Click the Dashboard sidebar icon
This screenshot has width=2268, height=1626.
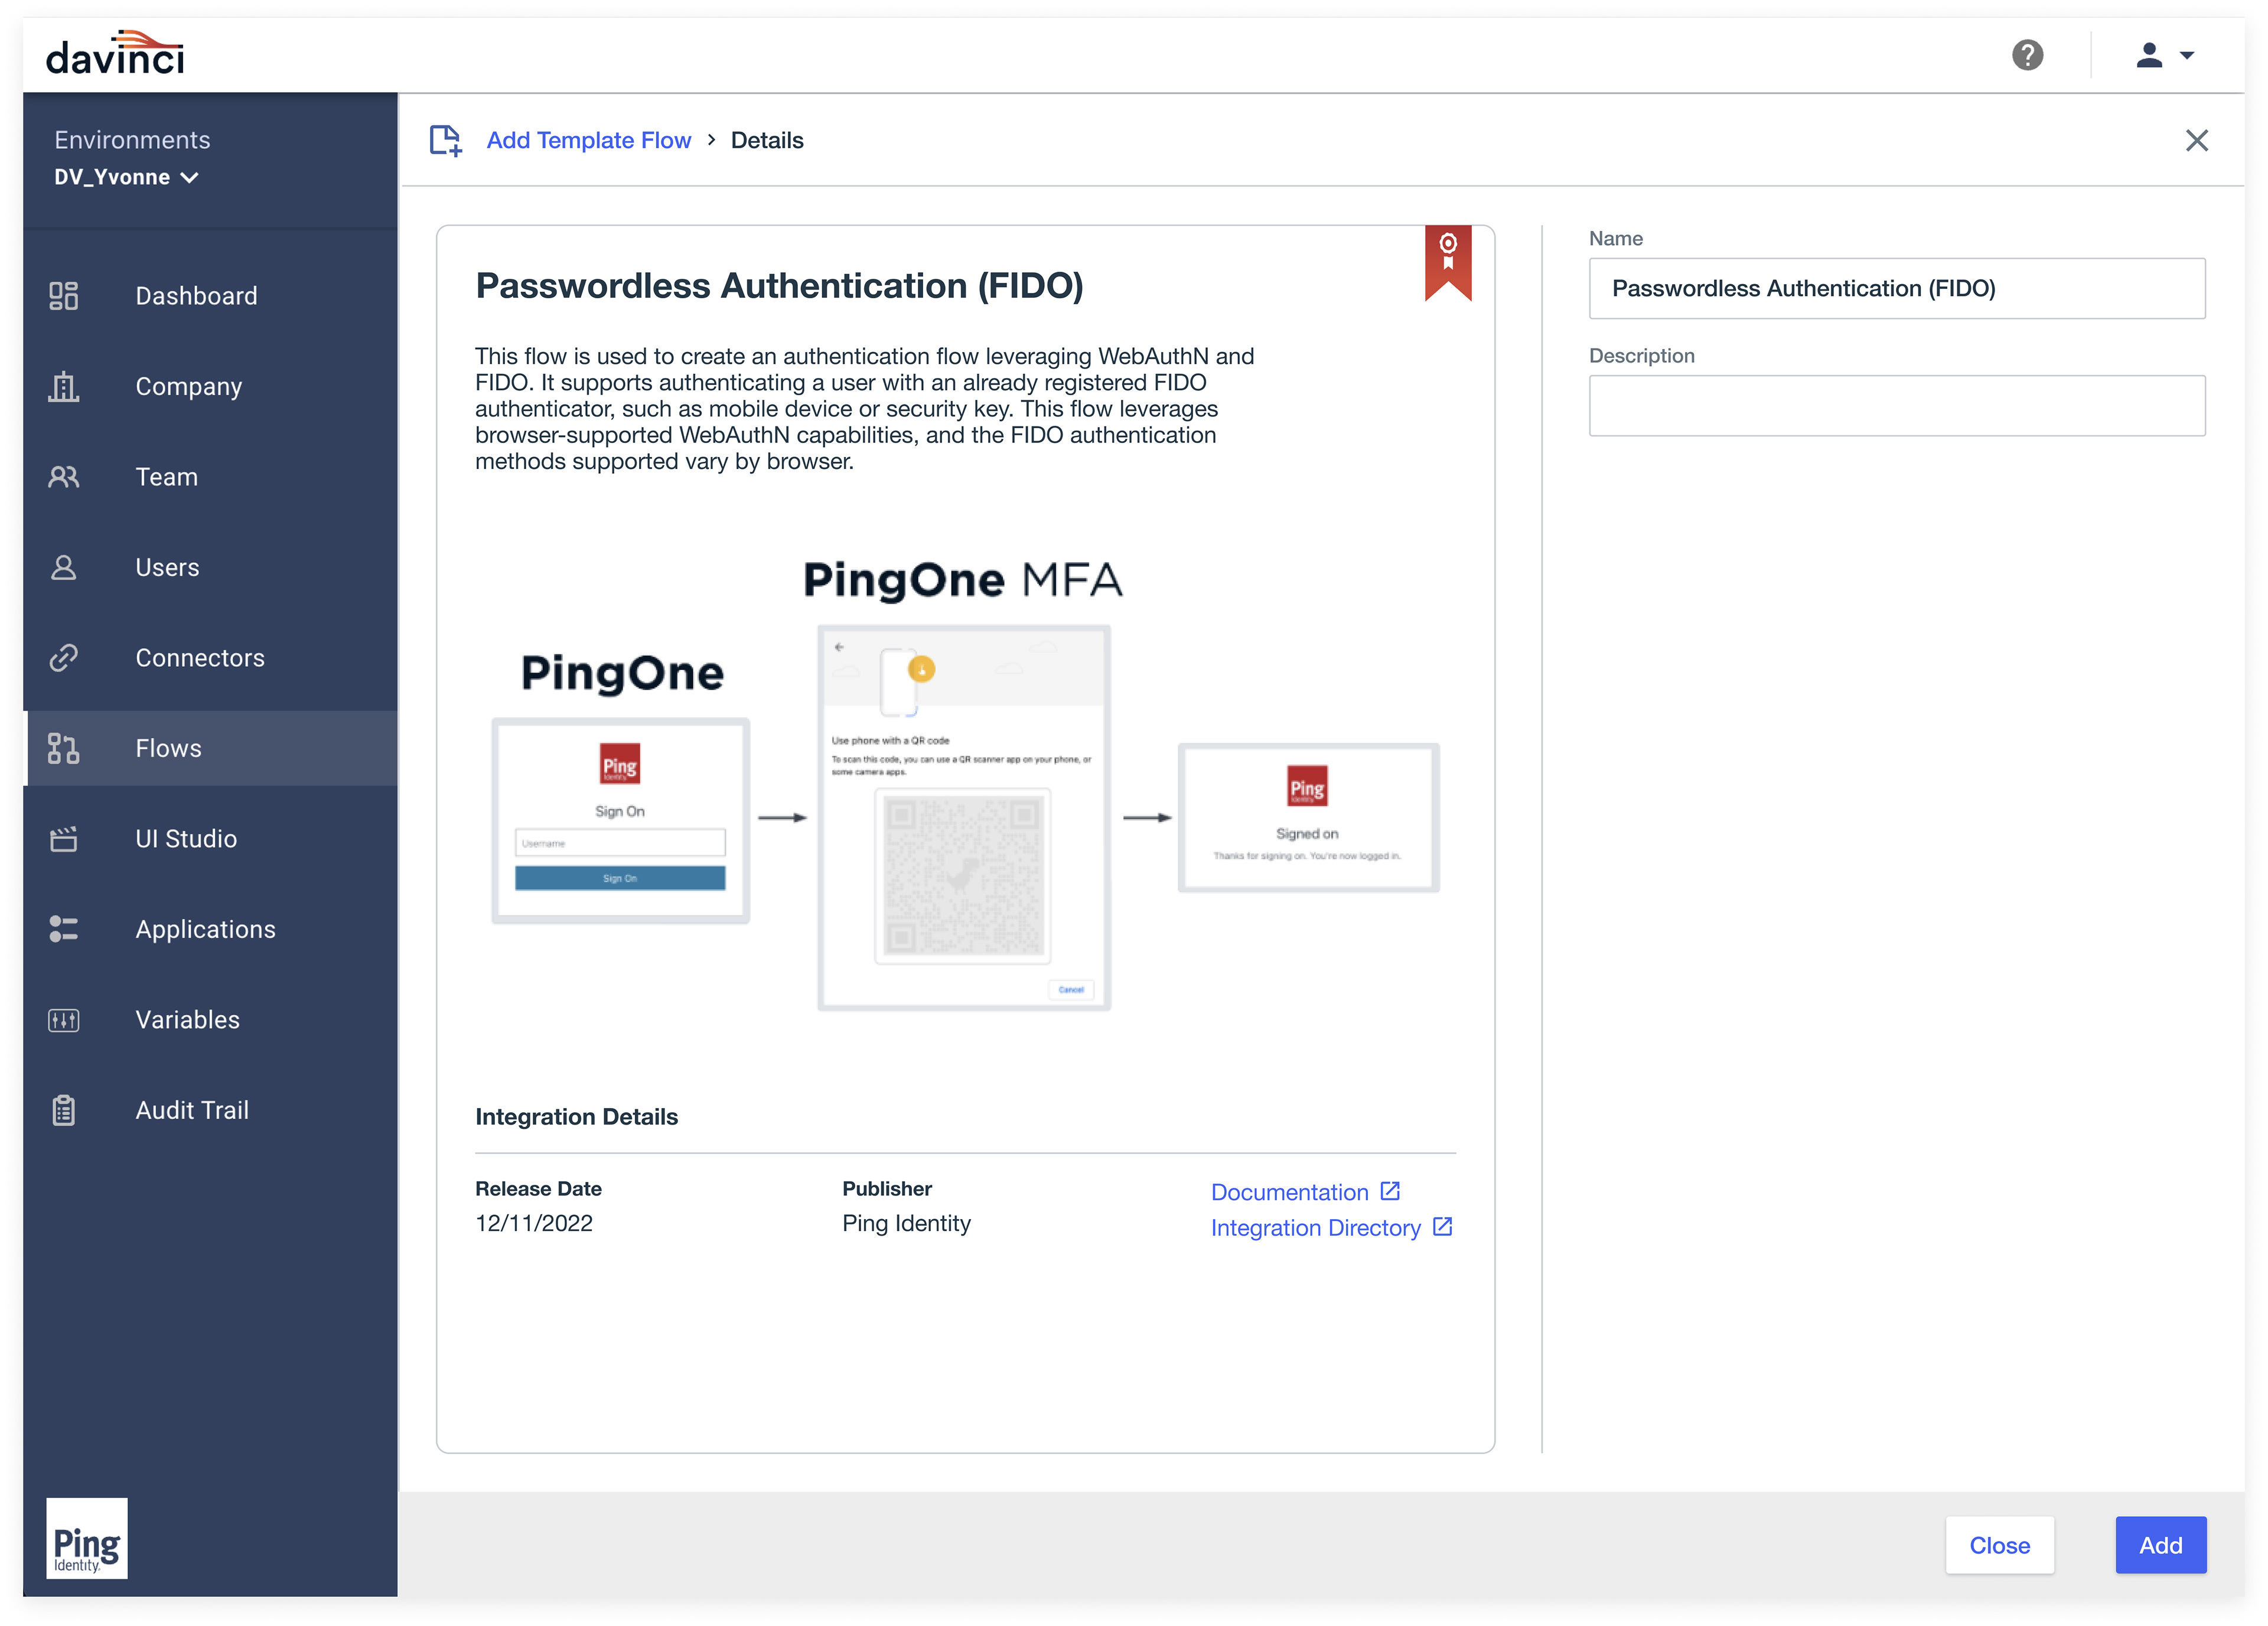click(63, 296)
